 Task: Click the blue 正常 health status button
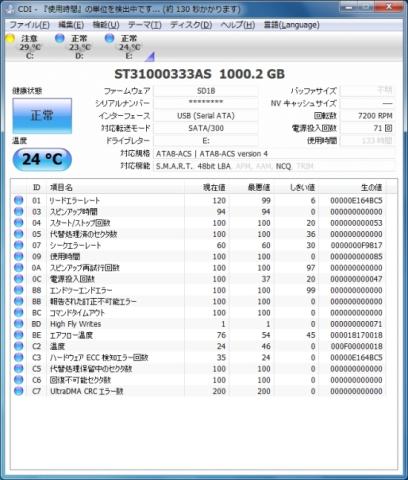pyautogui.click(x=42, y=116)
